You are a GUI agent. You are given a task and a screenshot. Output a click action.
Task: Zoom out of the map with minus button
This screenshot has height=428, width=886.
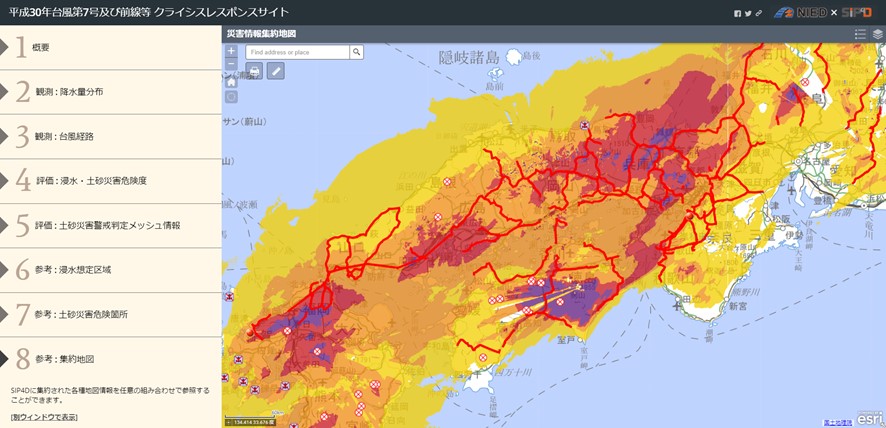pos(231,65)
